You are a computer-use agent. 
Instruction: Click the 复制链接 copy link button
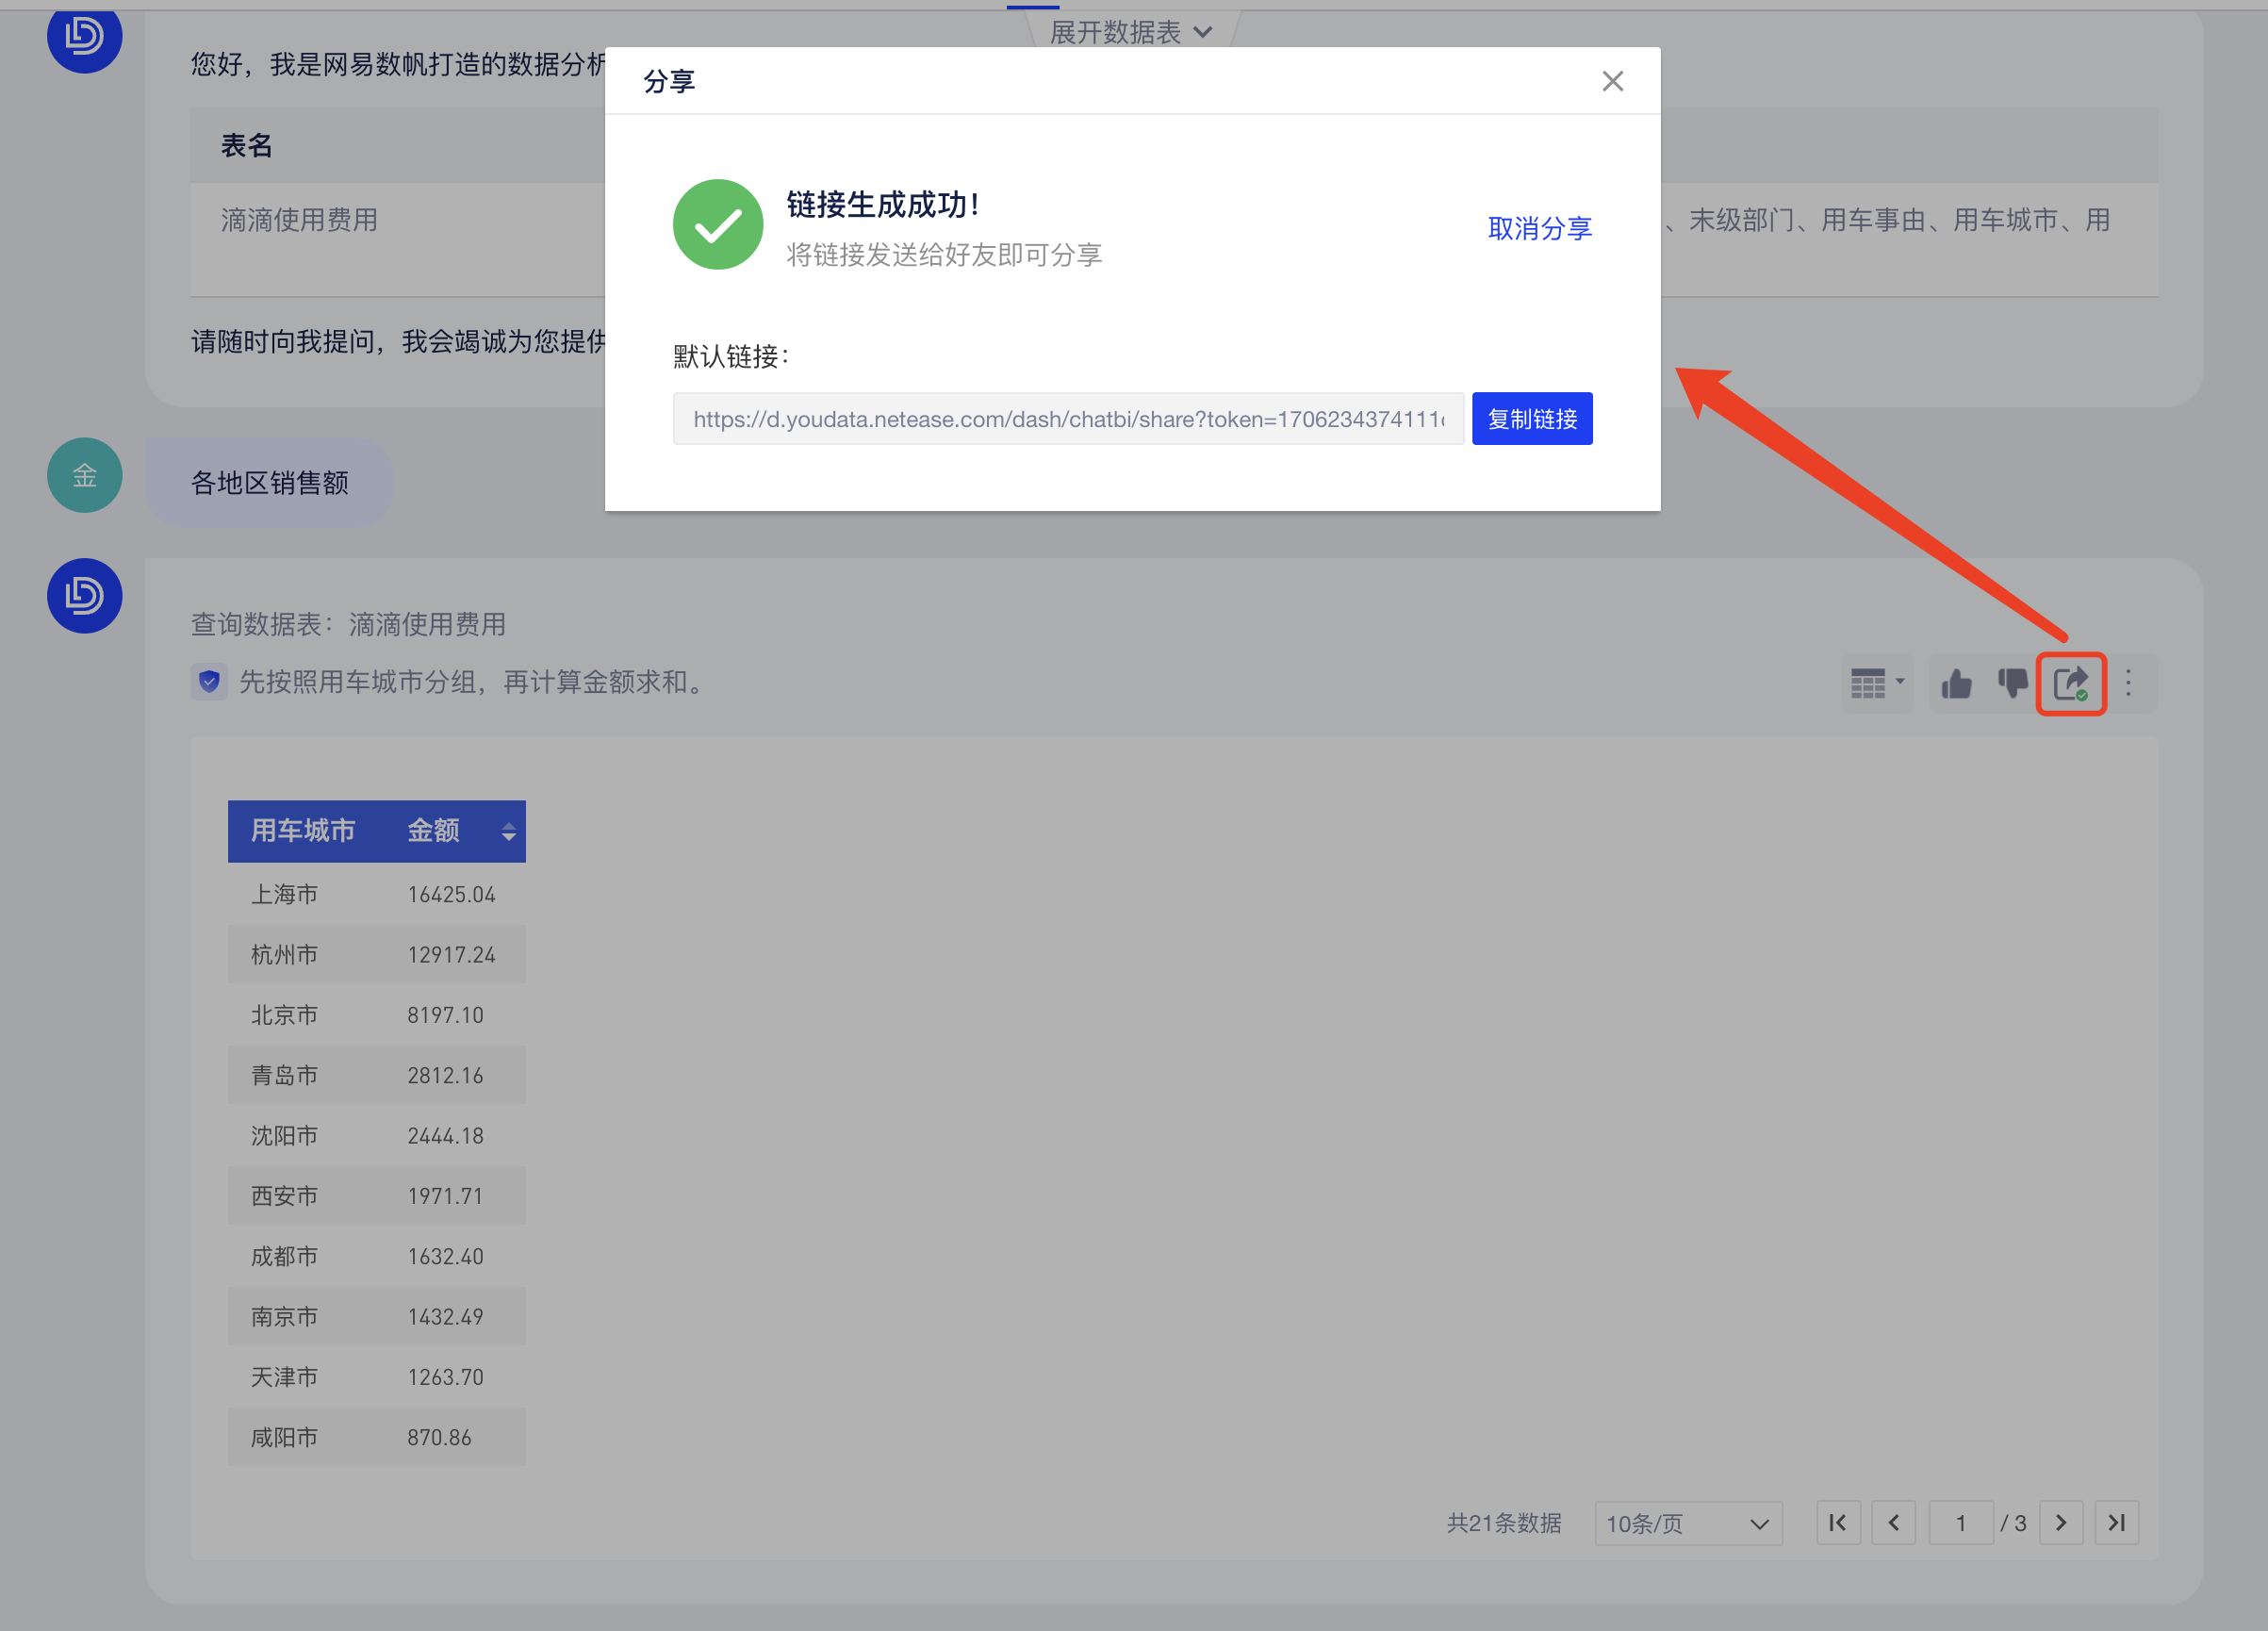click(1531, 419)
